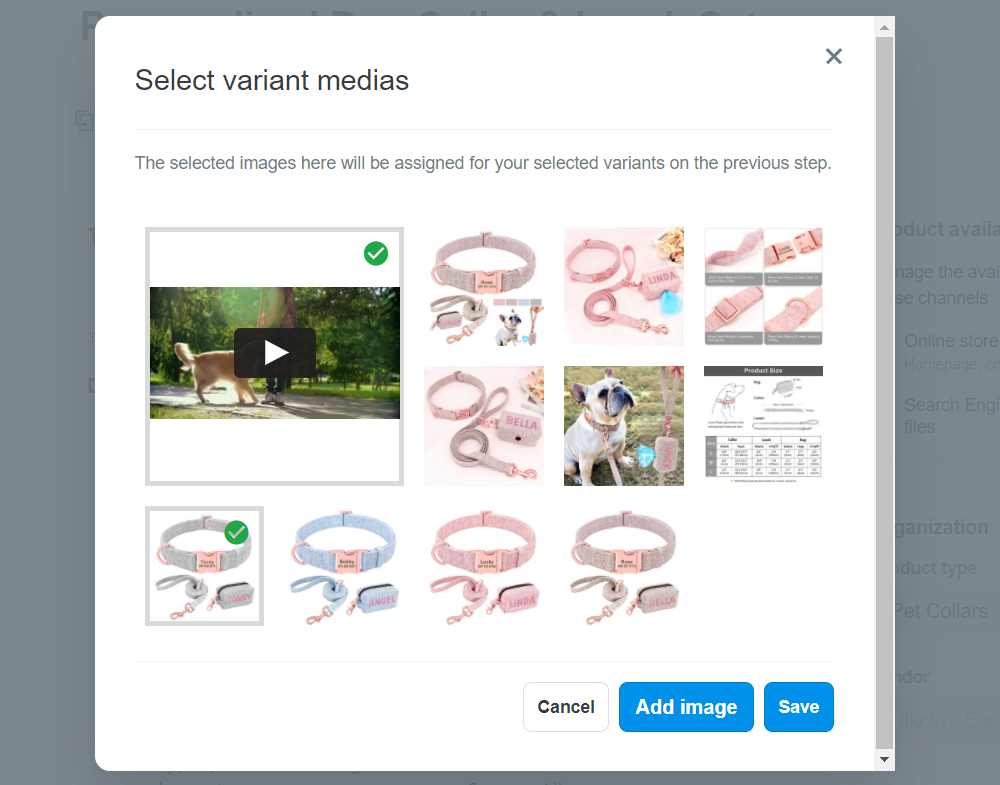Close the Select variant medias dialog
The height and width of the screenshot is (785, 1000).
834,56
